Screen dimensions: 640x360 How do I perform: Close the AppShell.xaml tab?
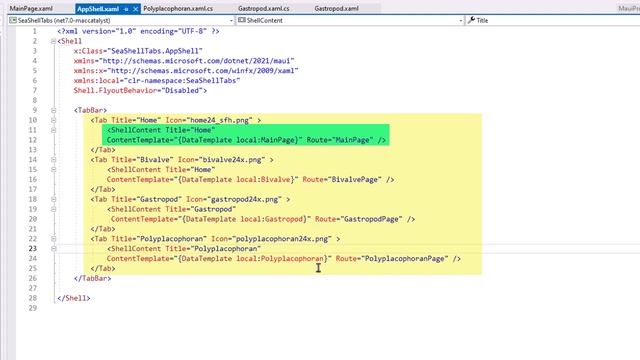tap(136, 9)
